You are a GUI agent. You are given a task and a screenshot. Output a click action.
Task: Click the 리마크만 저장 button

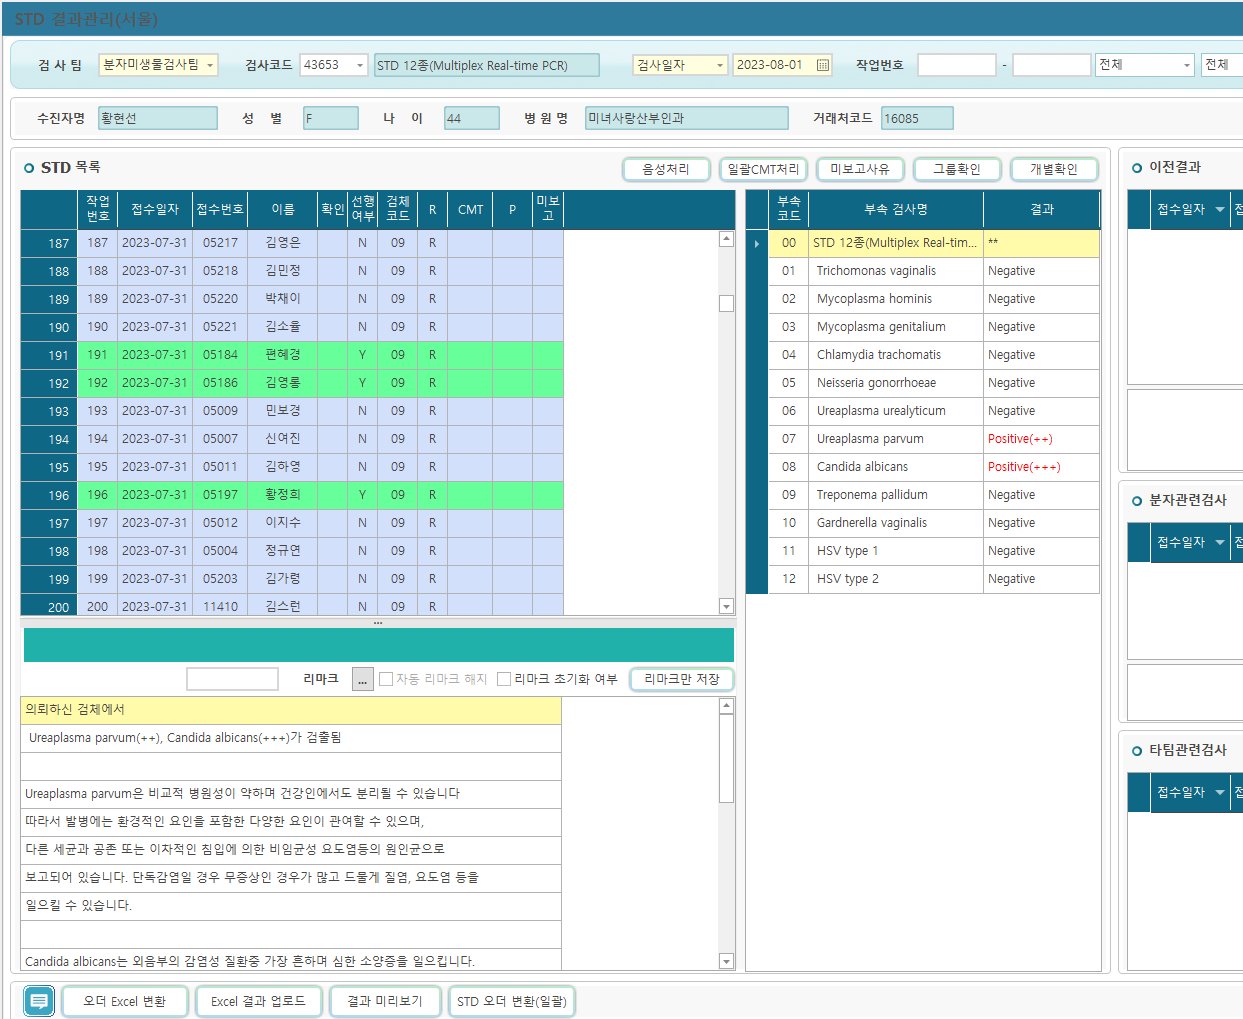tap(682, 679)
